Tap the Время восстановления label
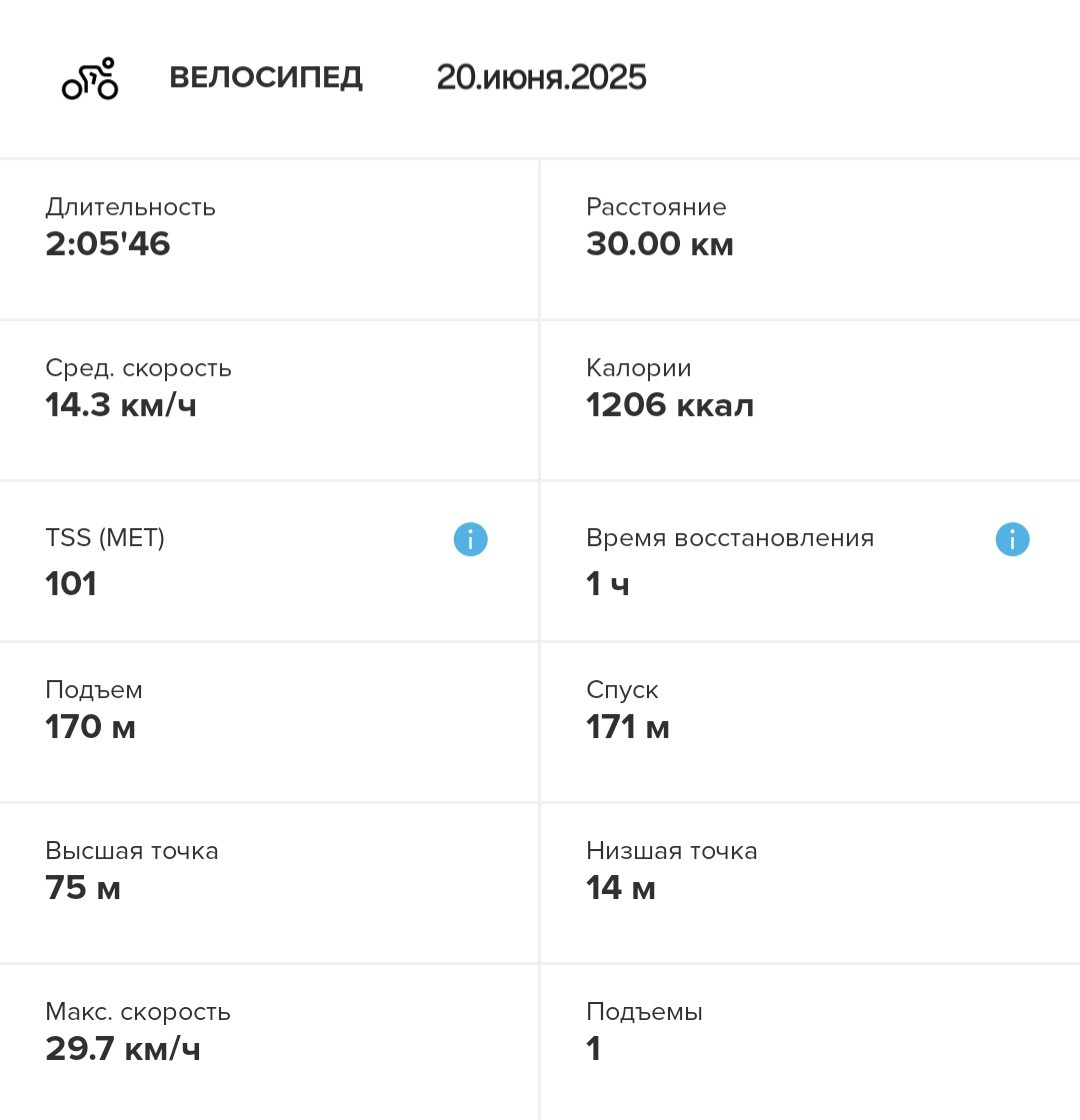This screenshot has height=1120, width=1080. click(x=730, y=537)
